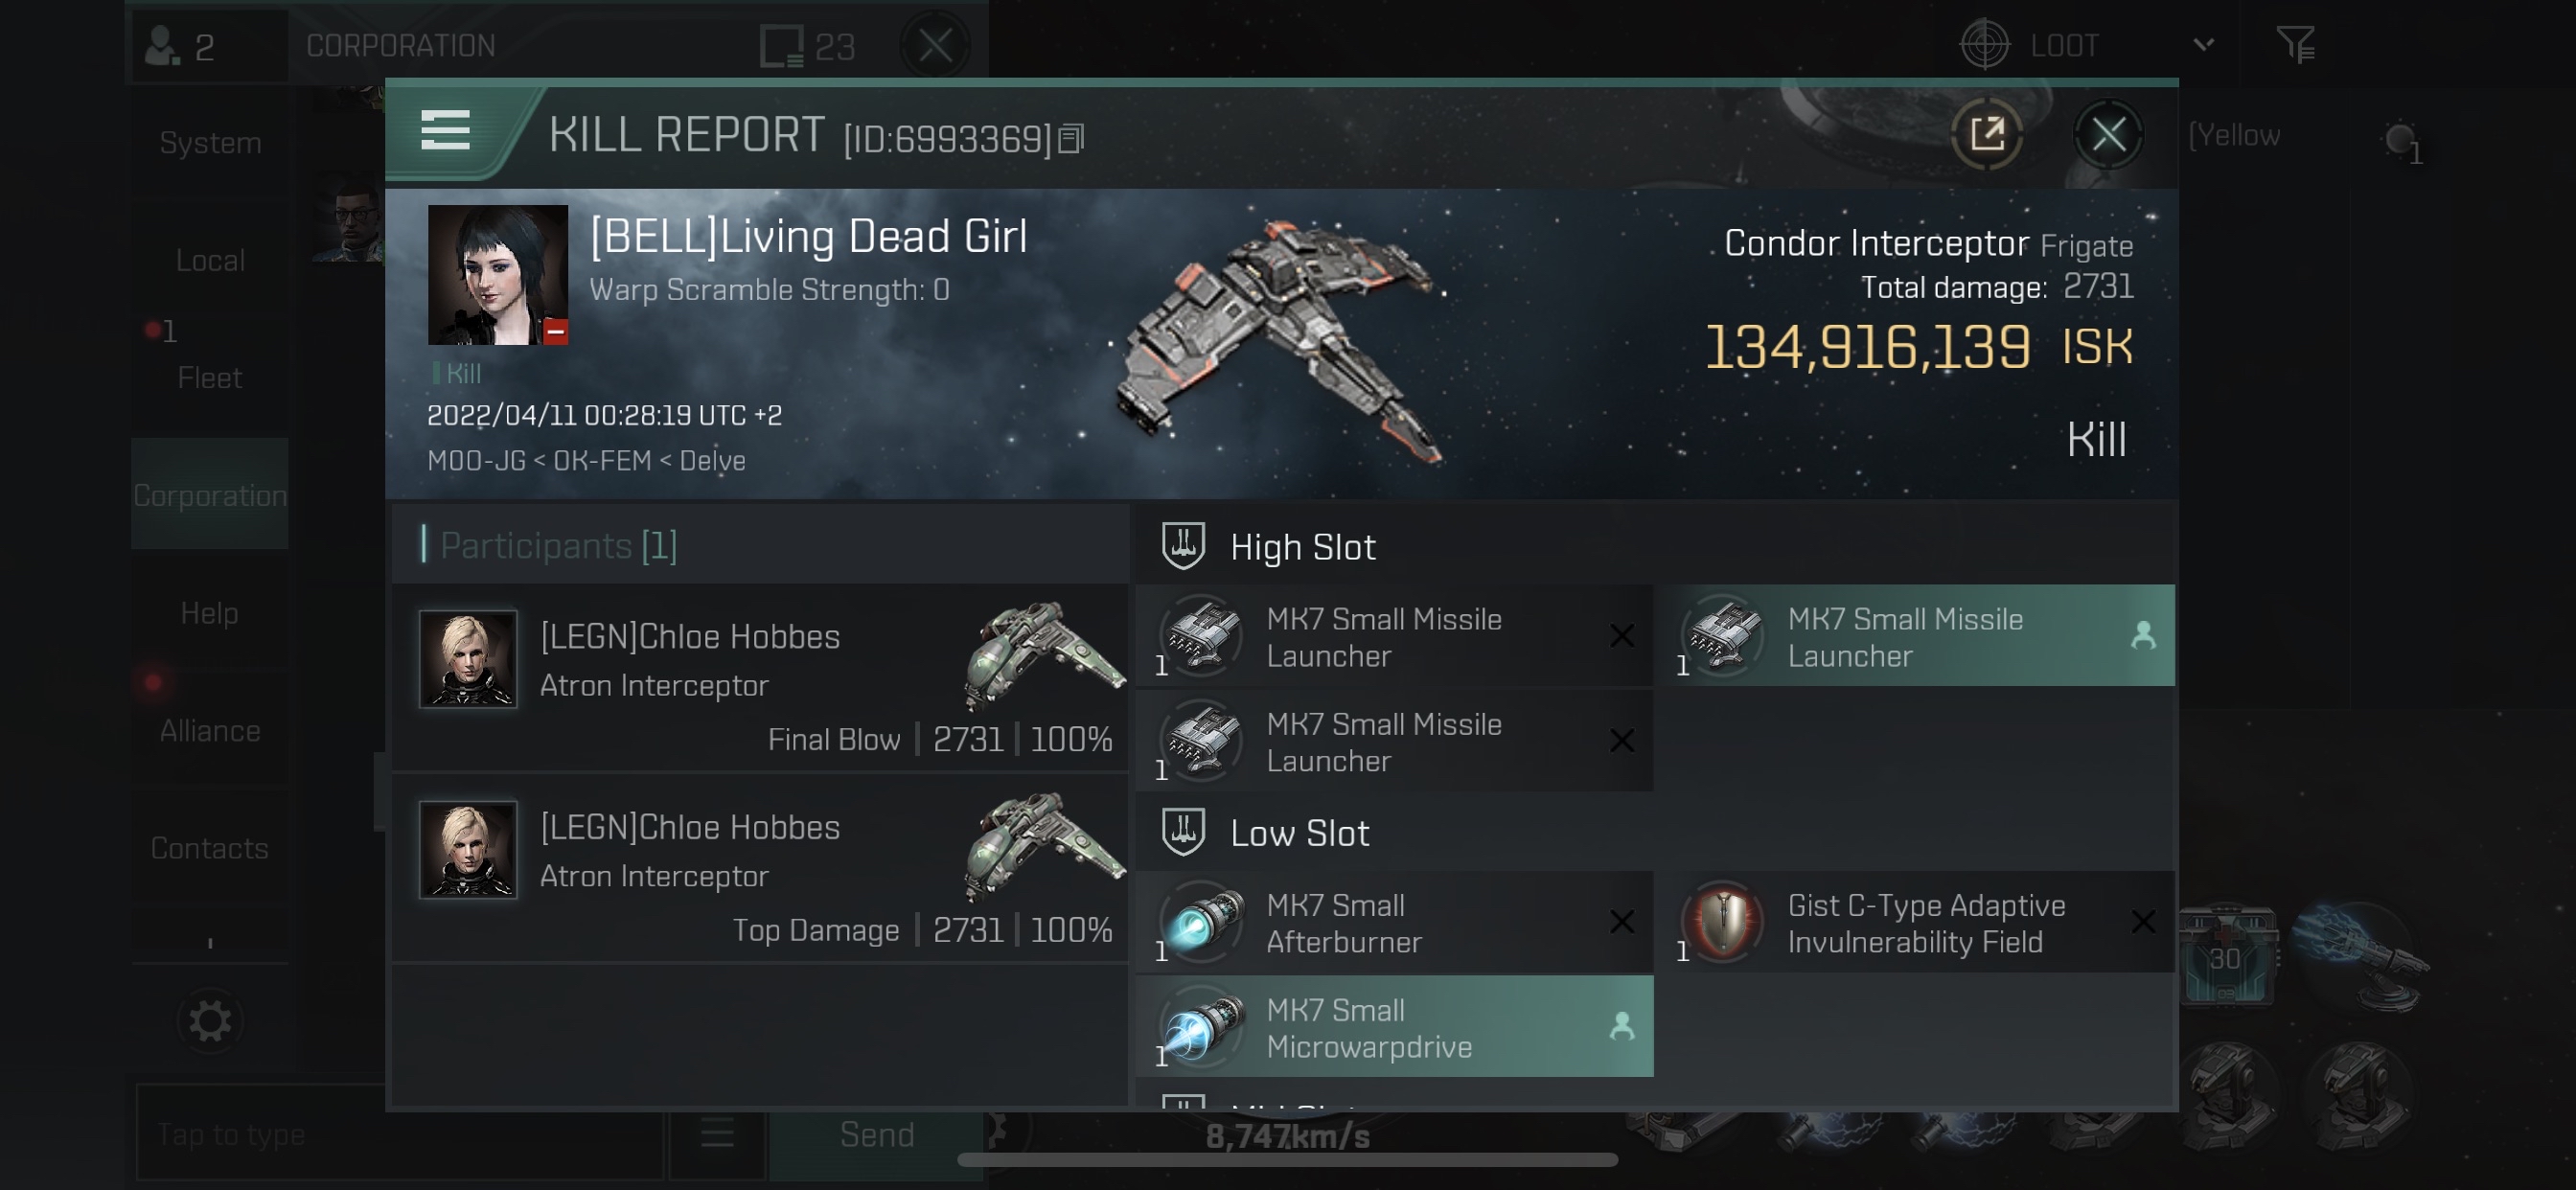
Task: Click the Corporation sidebar tab
Action: coord(209,494)
